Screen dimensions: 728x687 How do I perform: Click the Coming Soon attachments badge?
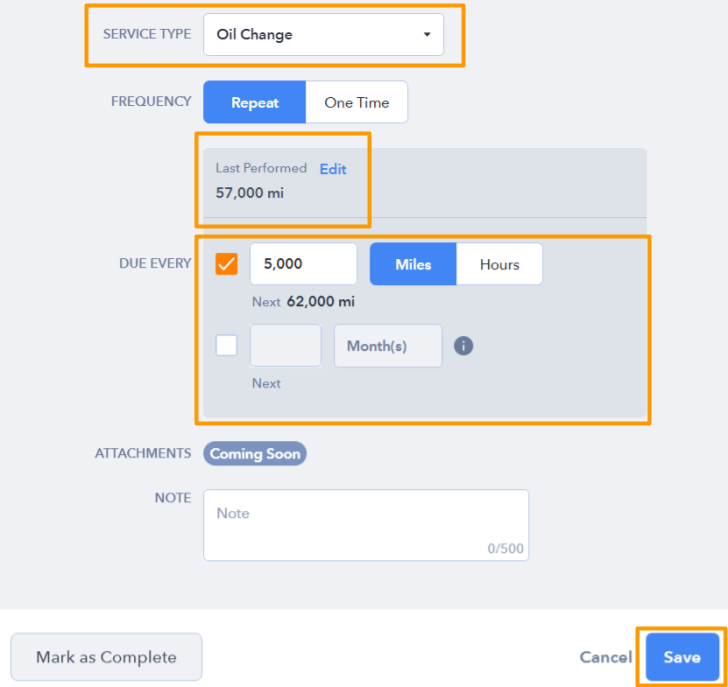tap(255, 454)
